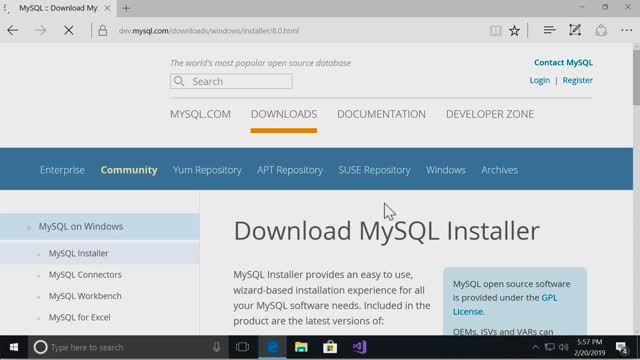Click the URL in the address bar
This screenshot has width=640, height=360.
[209, 31]
